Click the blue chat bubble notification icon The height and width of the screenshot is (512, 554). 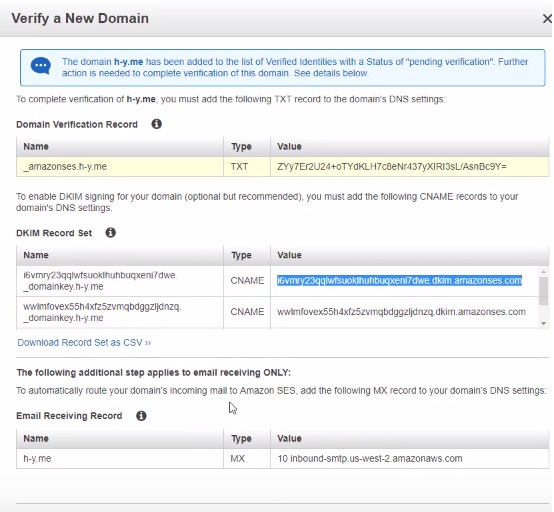(x=41, y=66)
